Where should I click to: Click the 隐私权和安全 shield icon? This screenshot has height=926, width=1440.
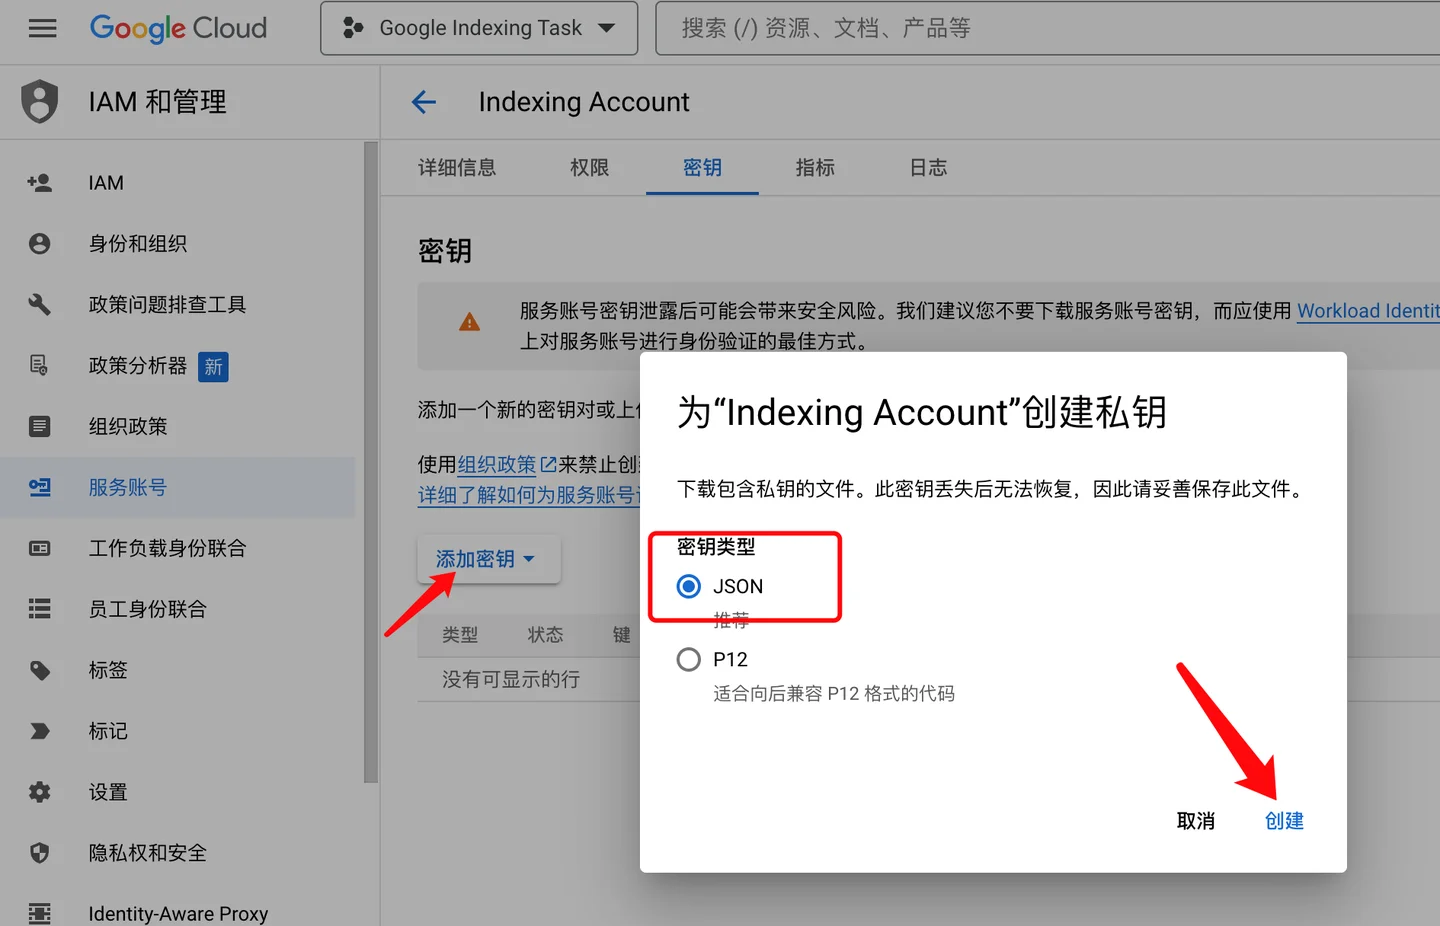click(x=40, y=853)
